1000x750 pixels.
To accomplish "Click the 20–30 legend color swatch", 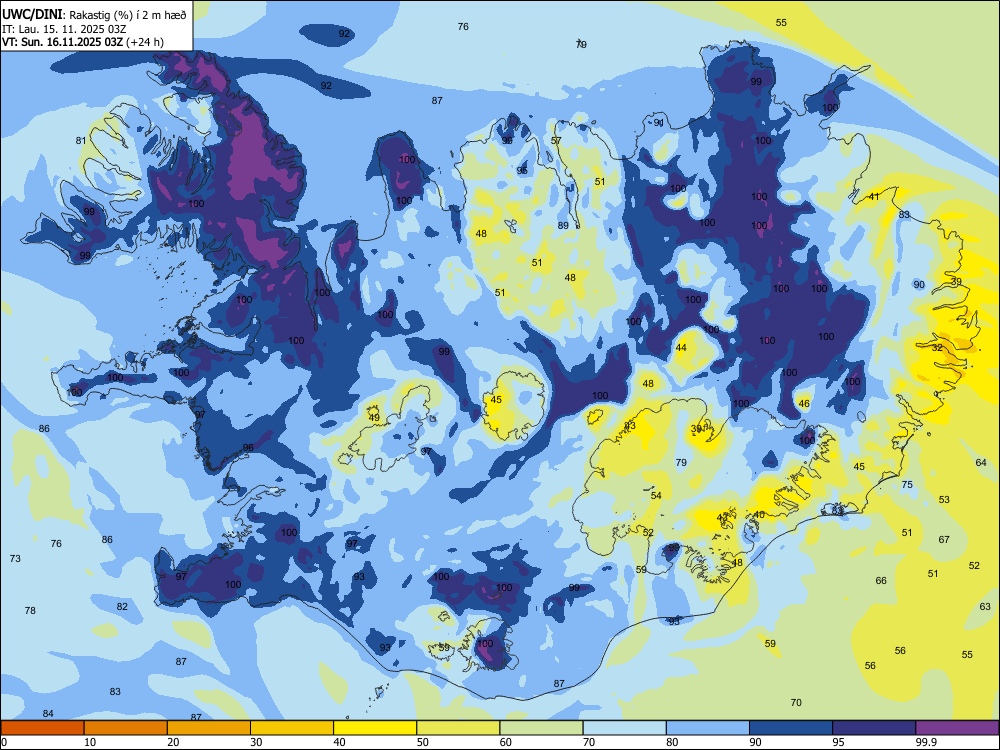I will [209, 728].
